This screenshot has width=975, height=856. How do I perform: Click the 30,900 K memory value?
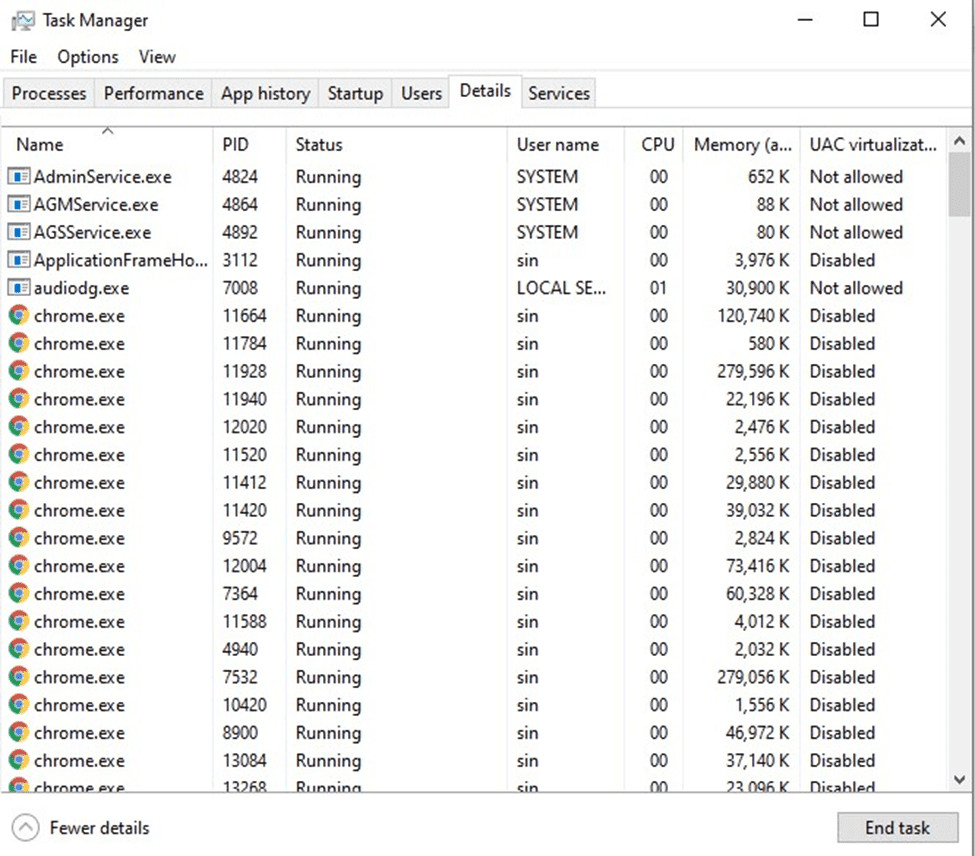tap(757, 288)
